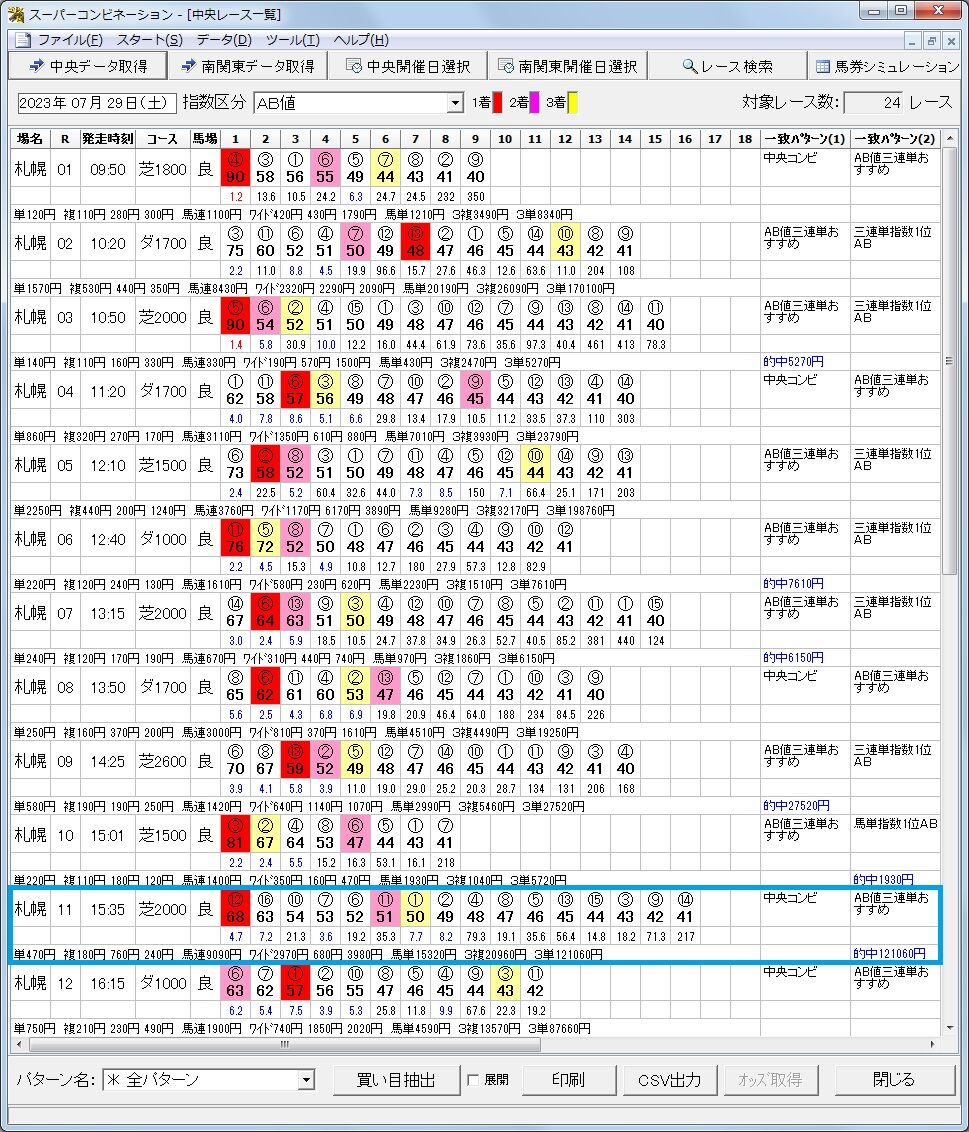
Task: Expand the 指数区分 AB値 dropdown
Action: pos(455,103)
